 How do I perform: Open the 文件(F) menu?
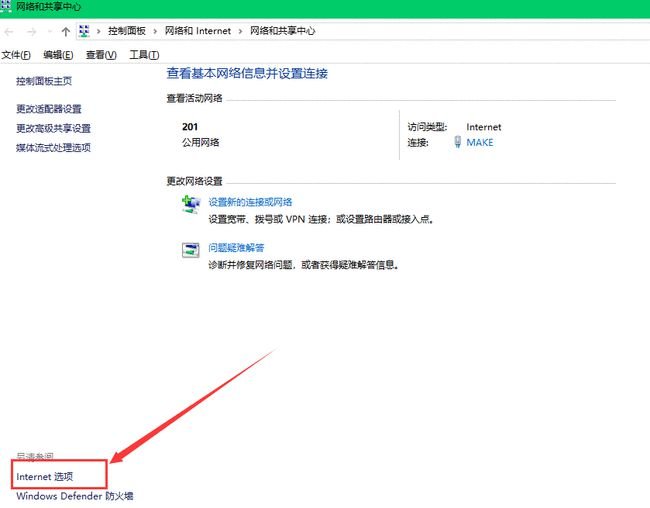(x=16, y=55)
